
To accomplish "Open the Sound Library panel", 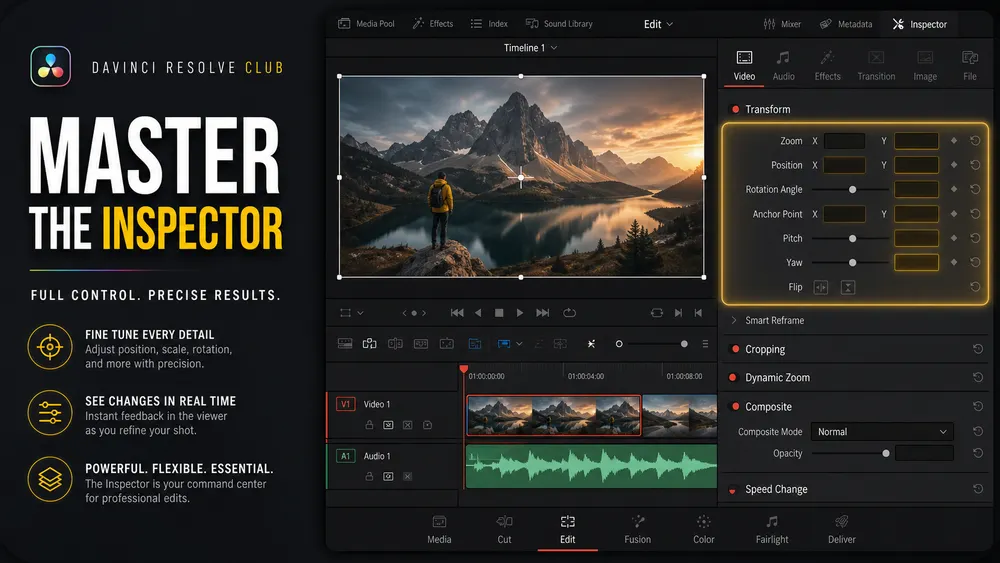I will pyautogui.click(x=559, y=24).
